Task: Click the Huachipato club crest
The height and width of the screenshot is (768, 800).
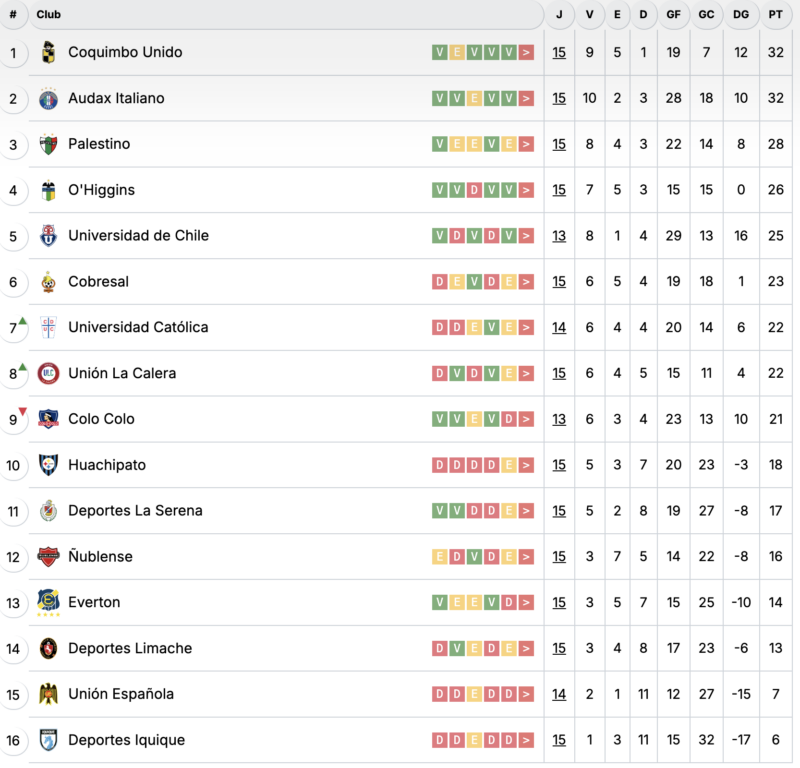Action: tap(48, 465)
